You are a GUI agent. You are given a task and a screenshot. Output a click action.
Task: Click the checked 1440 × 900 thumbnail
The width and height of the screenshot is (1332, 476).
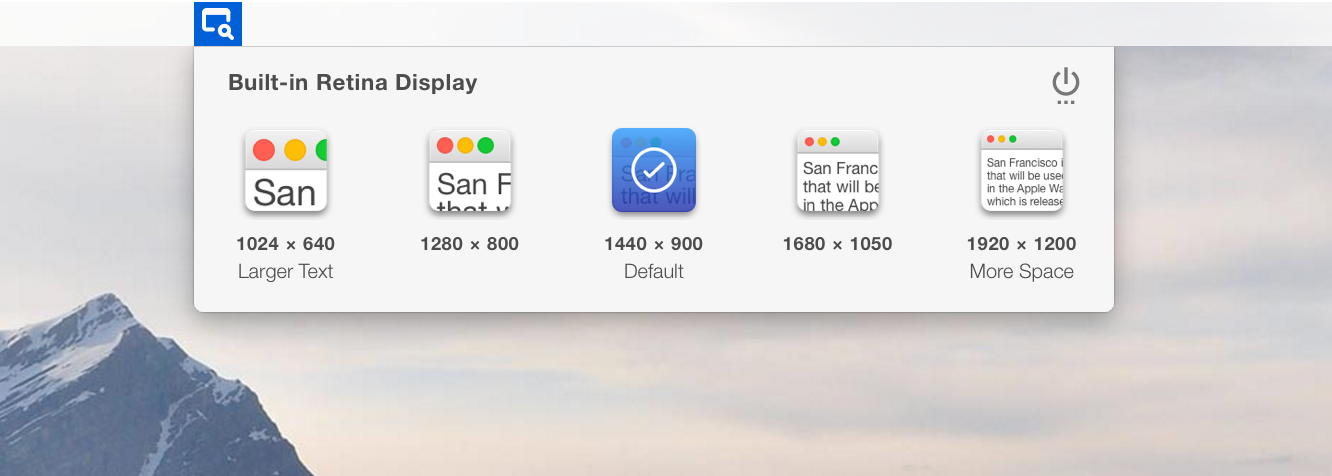click(x=654, y=170)
